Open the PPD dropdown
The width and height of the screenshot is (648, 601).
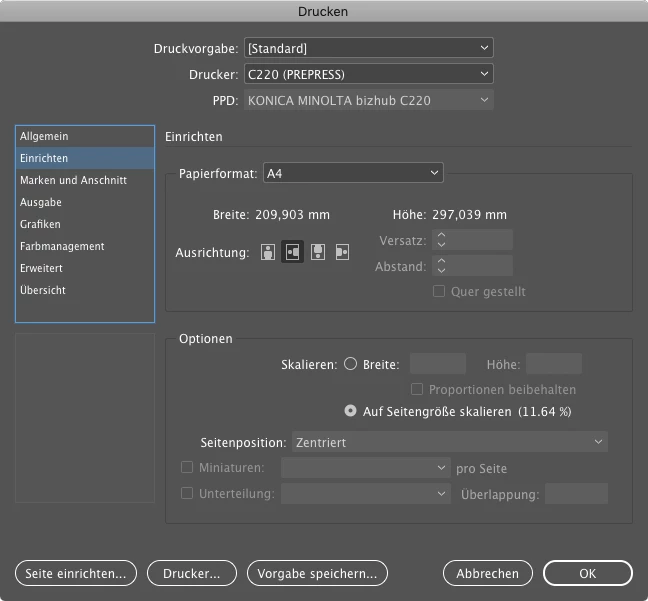pos(369,100)
